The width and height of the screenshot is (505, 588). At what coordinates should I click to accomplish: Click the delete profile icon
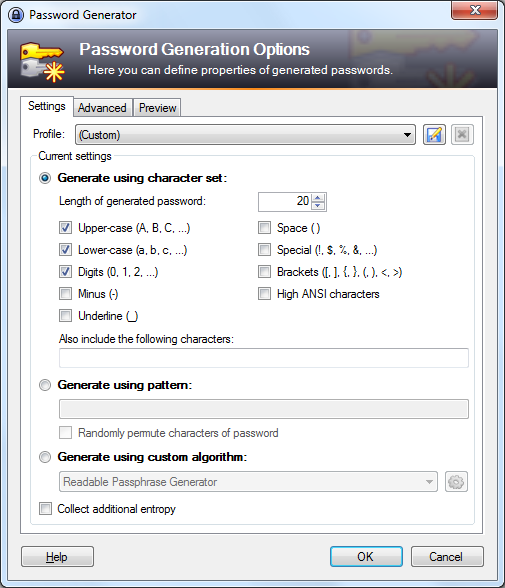[462, 134]
